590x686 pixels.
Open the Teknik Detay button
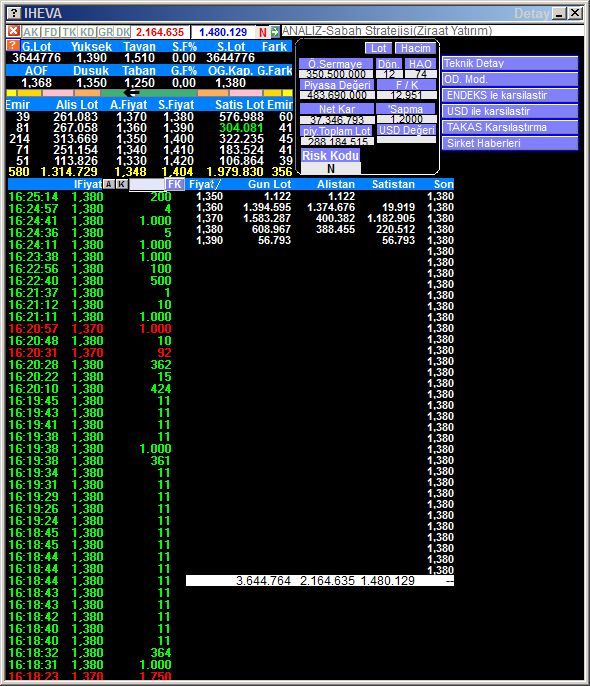(x=510, y=63)
